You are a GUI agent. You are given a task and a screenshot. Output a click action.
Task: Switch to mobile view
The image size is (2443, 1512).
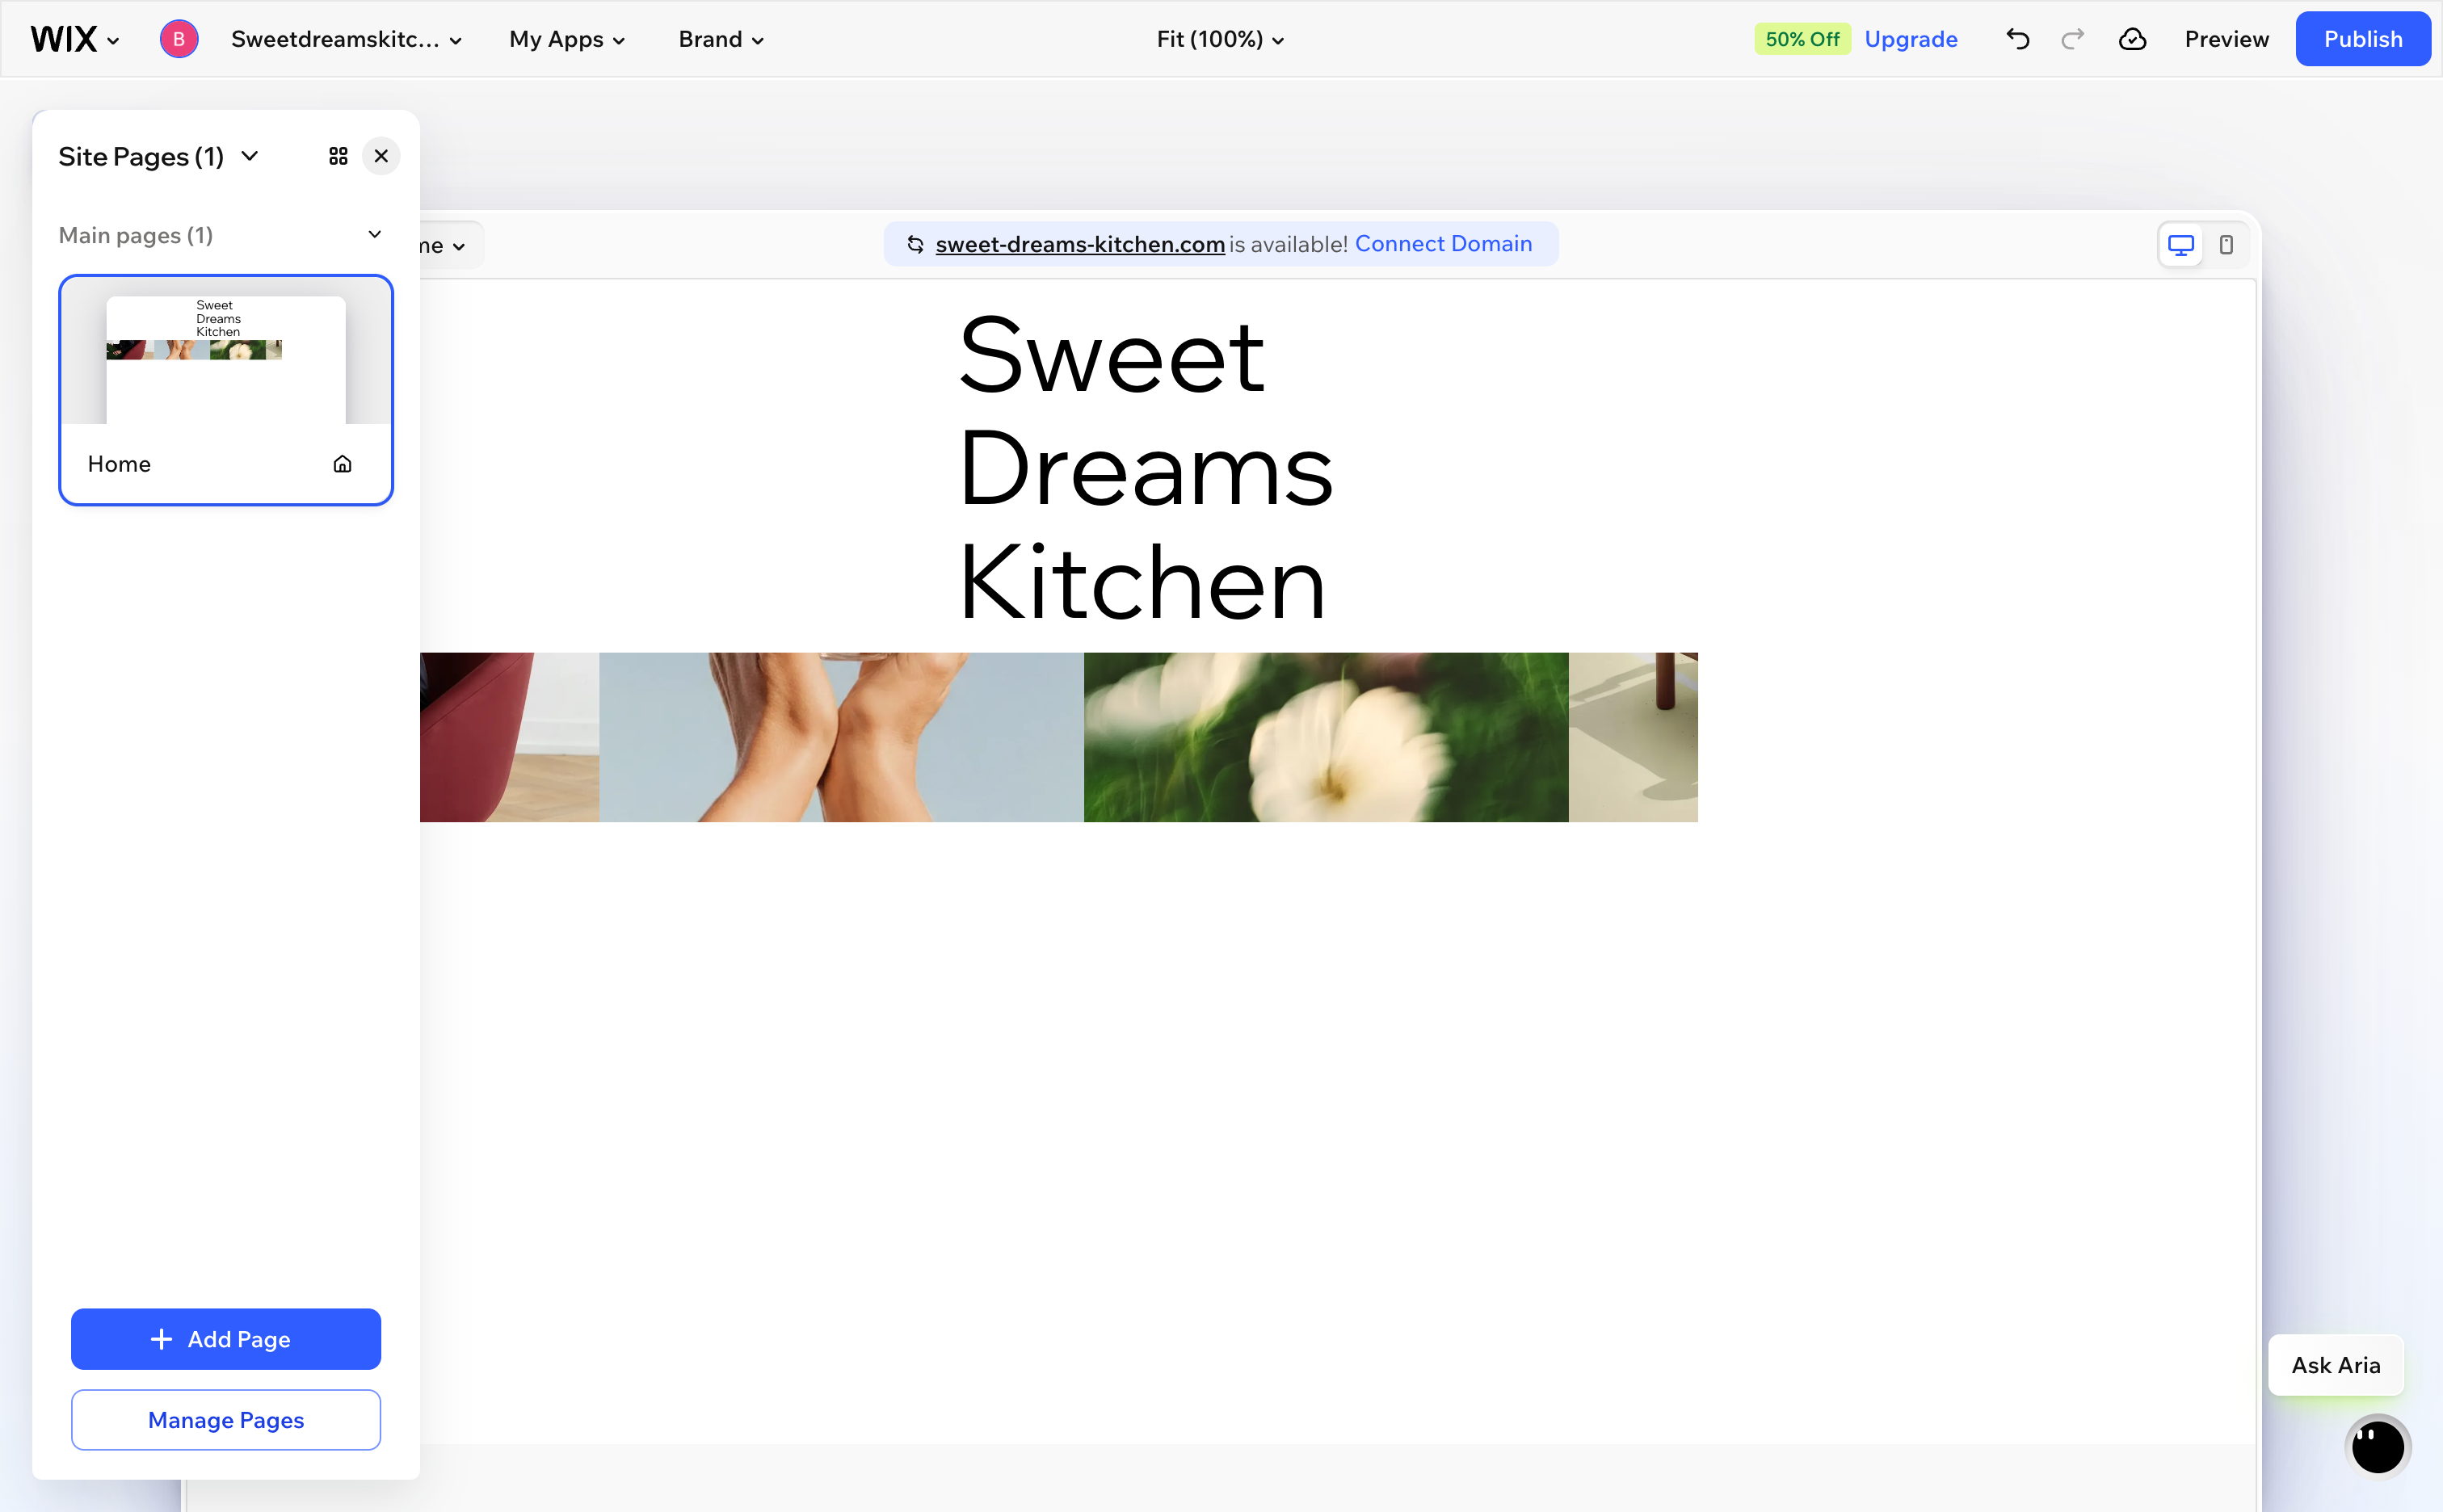point(2226,245)
